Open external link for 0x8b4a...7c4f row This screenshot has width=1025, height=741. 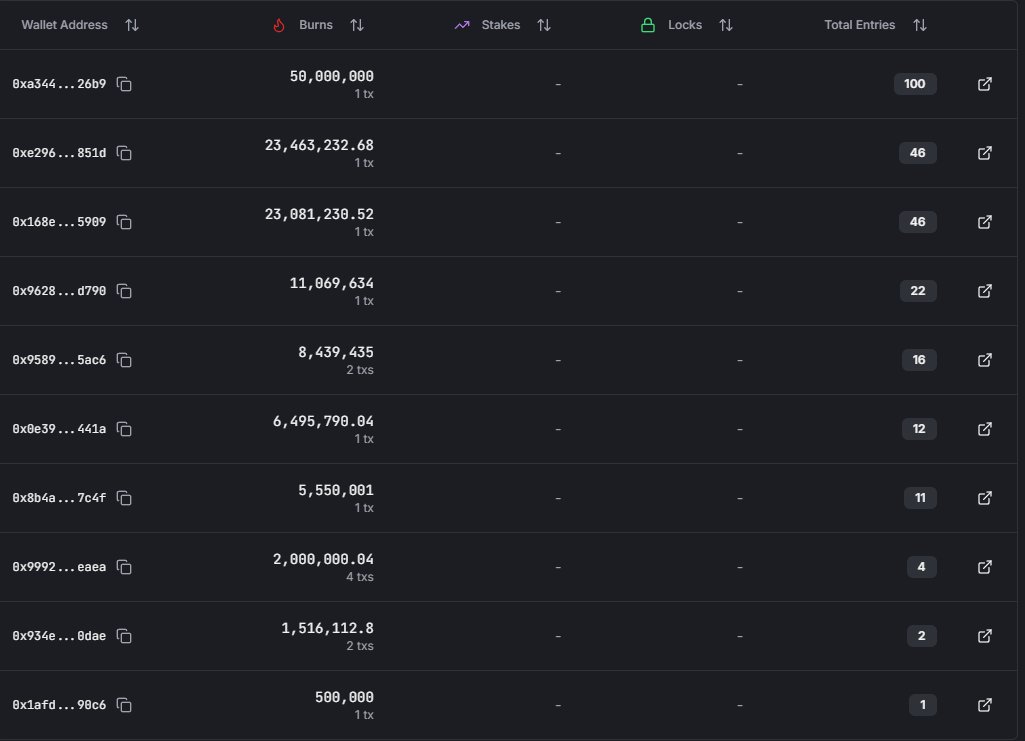point(984,498)
